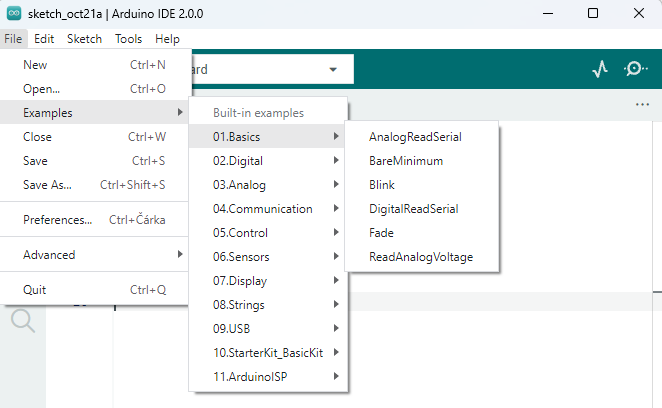662x408 pixels.
Task: Maximize the Arduino IDE window
Action: click(593, 14)
